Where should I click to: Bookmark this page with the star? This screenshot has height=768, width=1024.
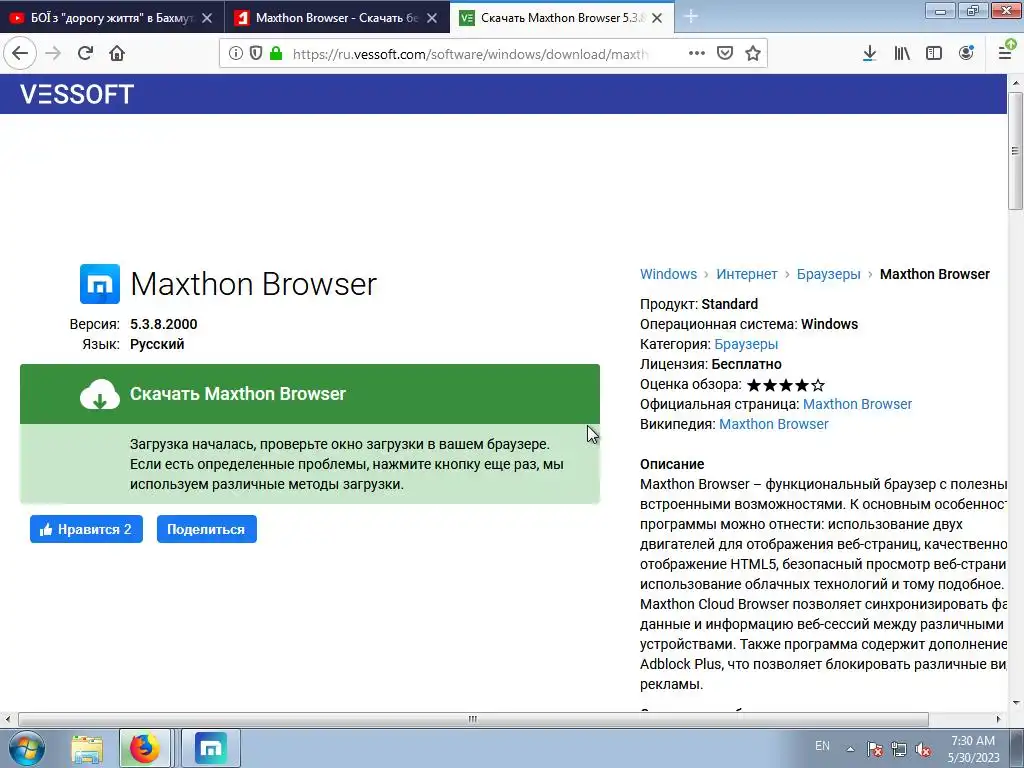point(753,54)
